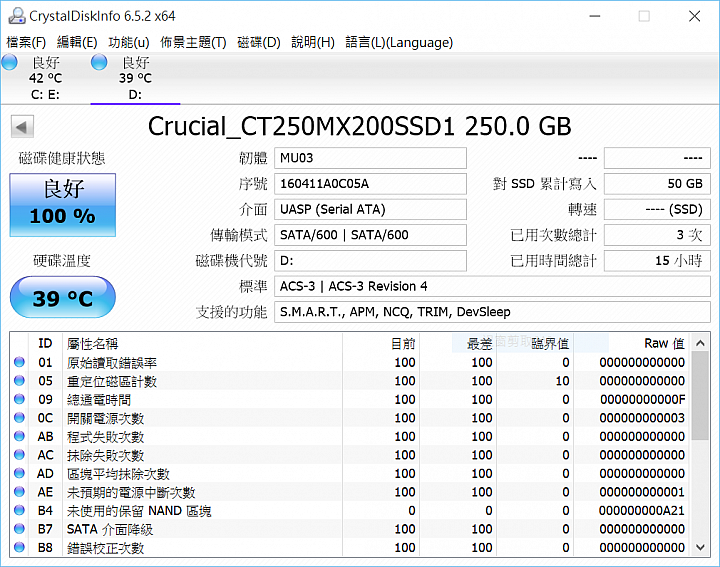Select the row SATA 介面降級
Screen dimensions: 720x567
point(350,529)
